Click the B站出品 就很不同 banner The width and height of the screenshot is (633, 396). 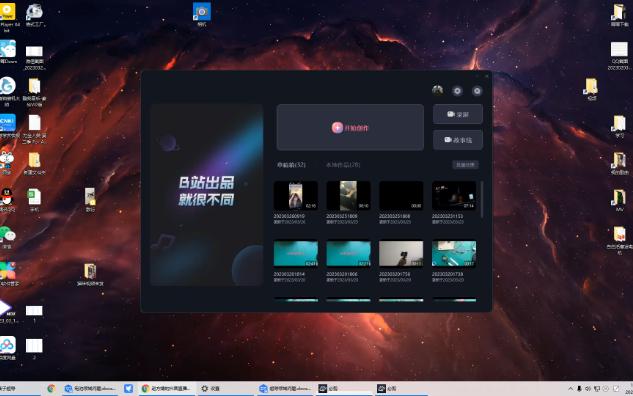coord(207,195)
